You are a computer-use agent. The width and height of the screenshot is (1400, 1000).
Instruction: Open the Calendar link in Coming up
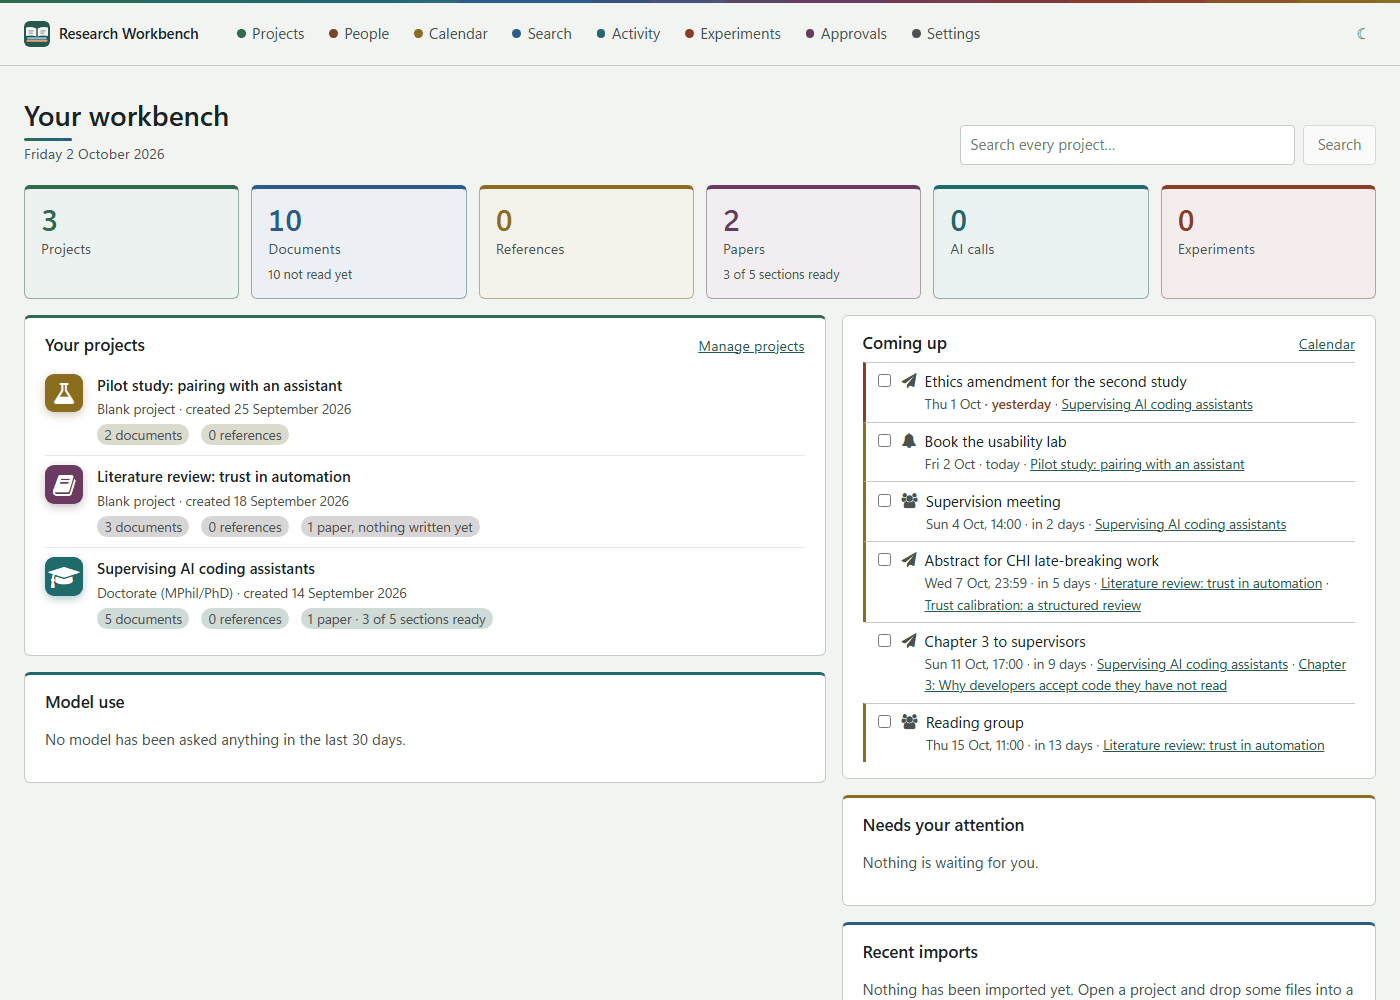pos(1327,344)
